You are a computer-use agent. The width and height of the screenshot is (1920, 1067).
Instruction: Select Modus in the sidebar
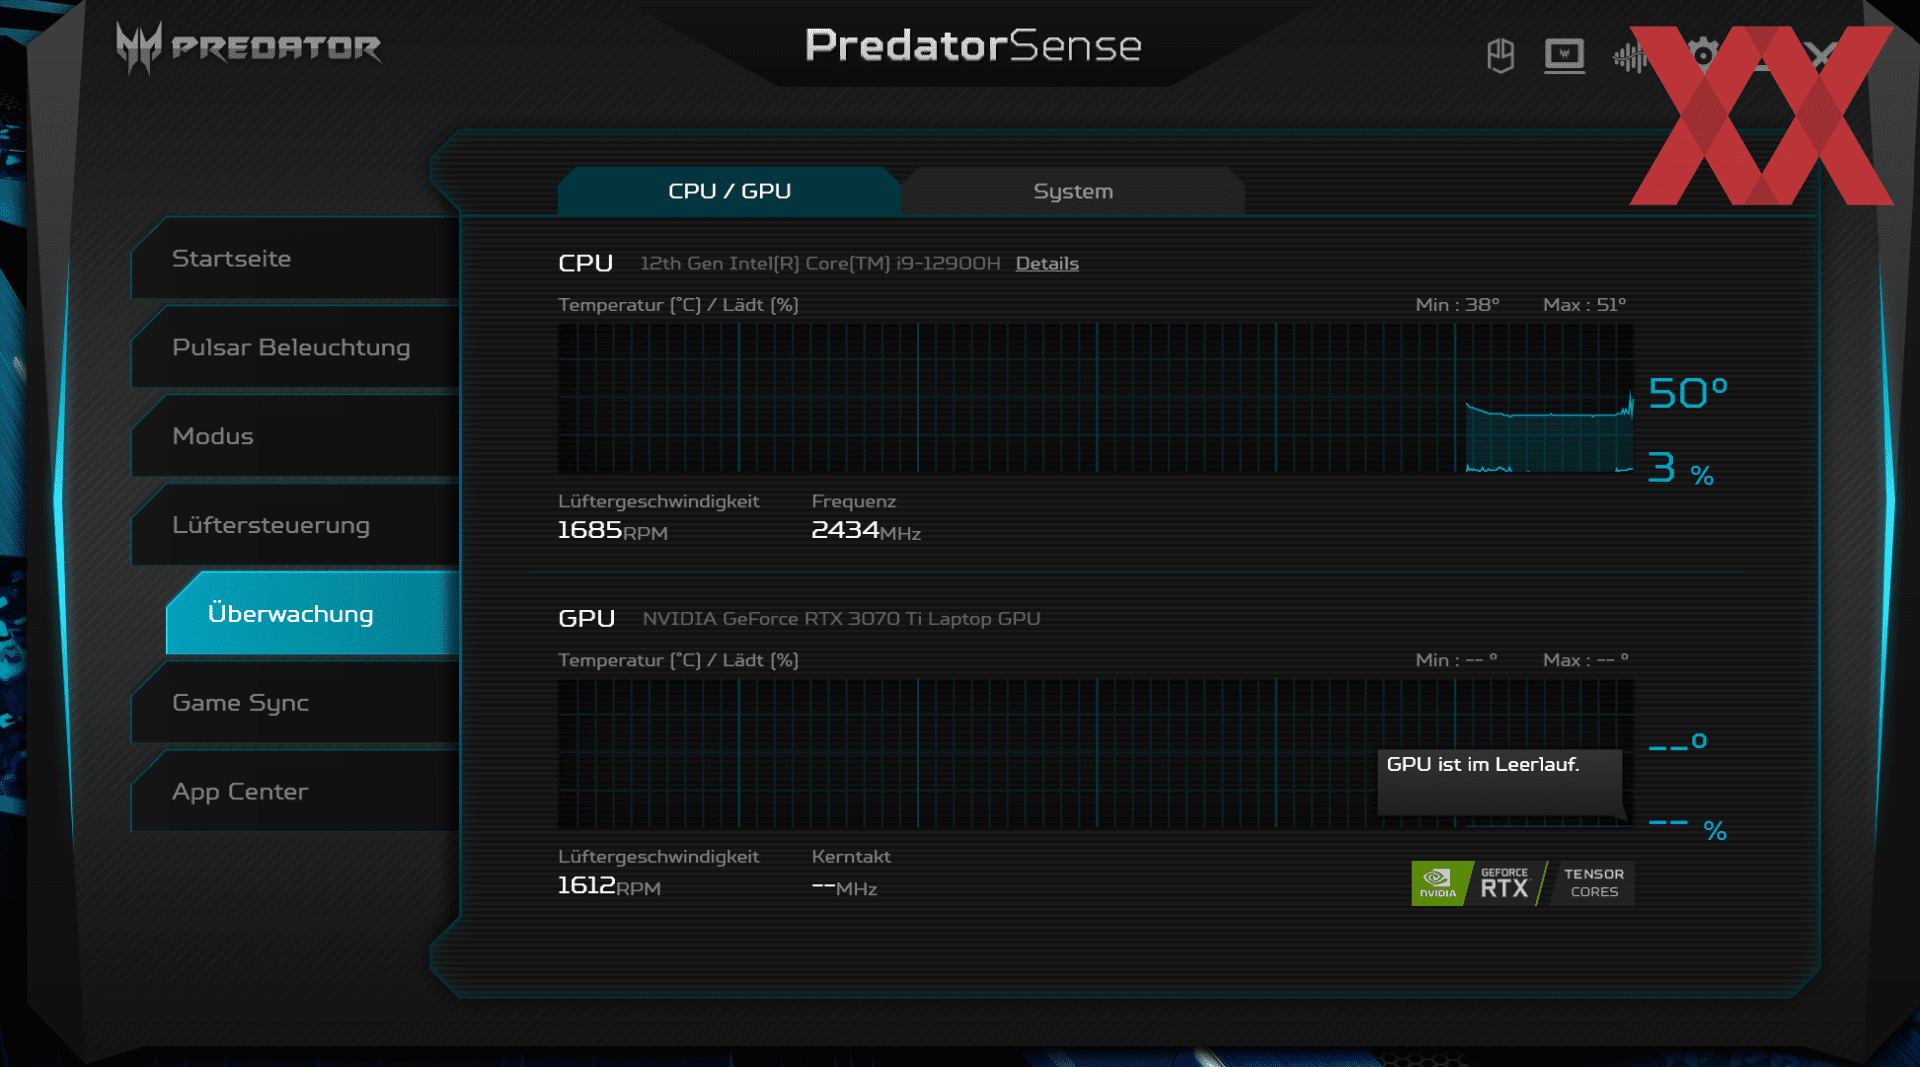tap(295, 436)
